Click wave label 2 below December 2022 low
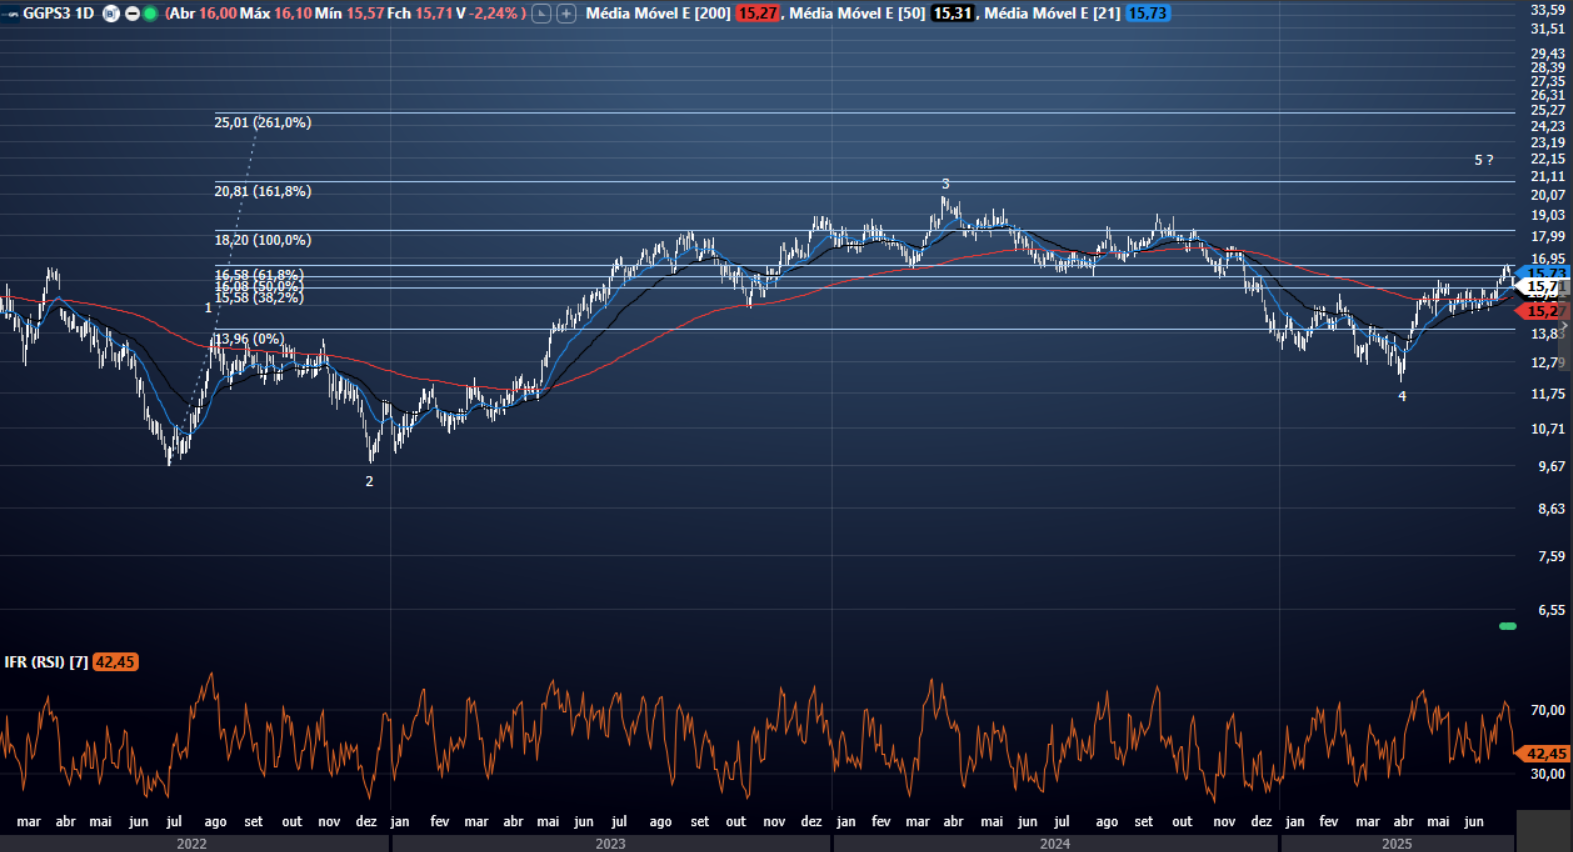Image resolution: width=1573 pixels, height=852 pixels. [x=369, y=481]
